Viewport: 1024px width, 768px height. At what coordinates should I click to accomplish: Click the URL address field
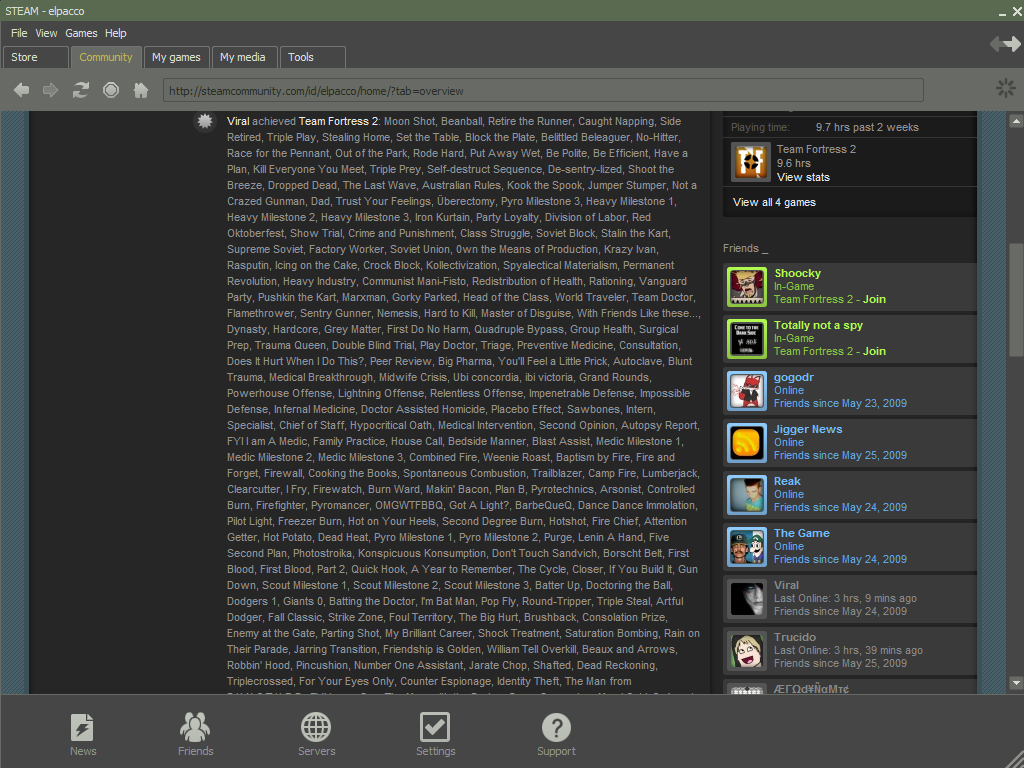click(543, 90)
